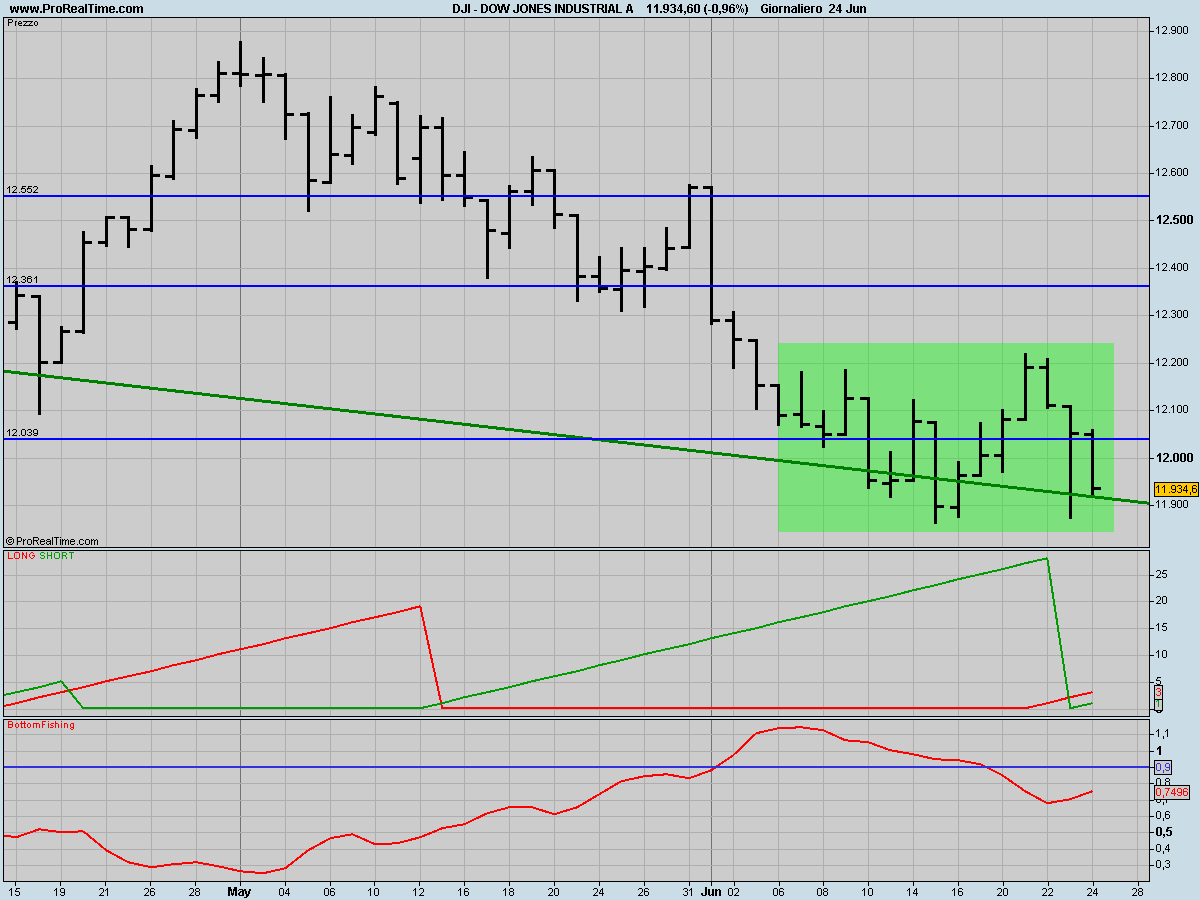Click the BottomFishing indicator label

pyautogui.click(x=41, y=724)
